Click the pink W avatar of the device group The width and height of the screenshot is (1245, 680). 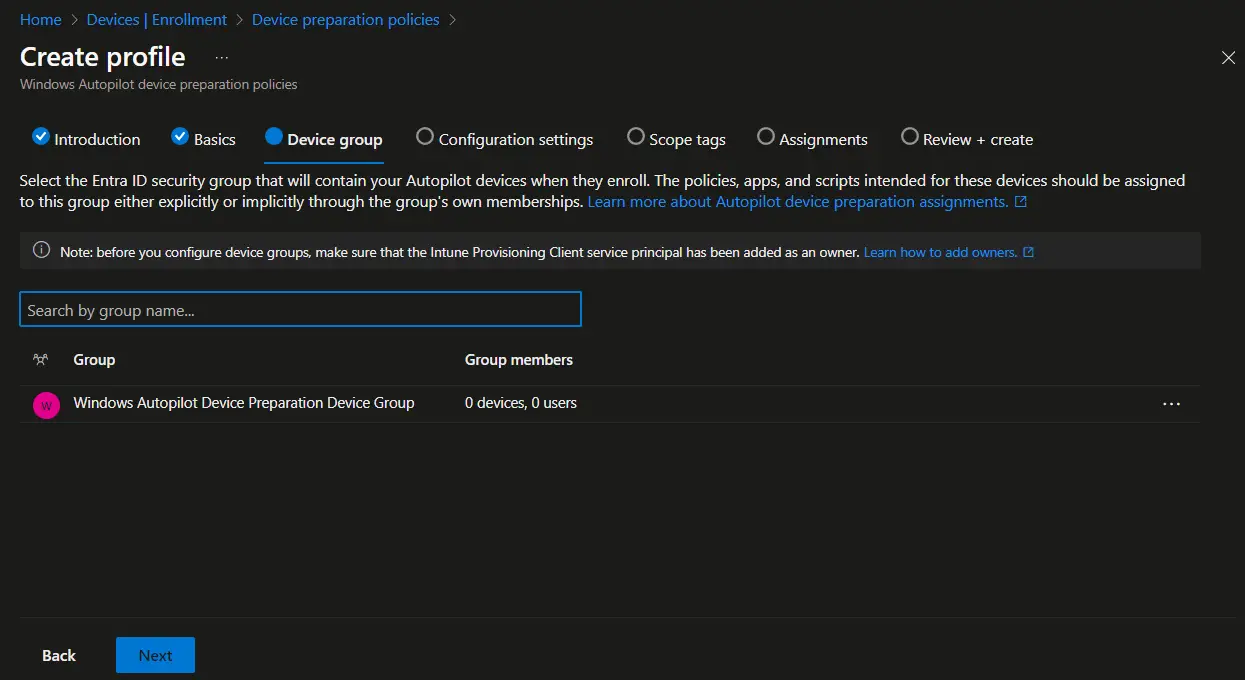46,404
